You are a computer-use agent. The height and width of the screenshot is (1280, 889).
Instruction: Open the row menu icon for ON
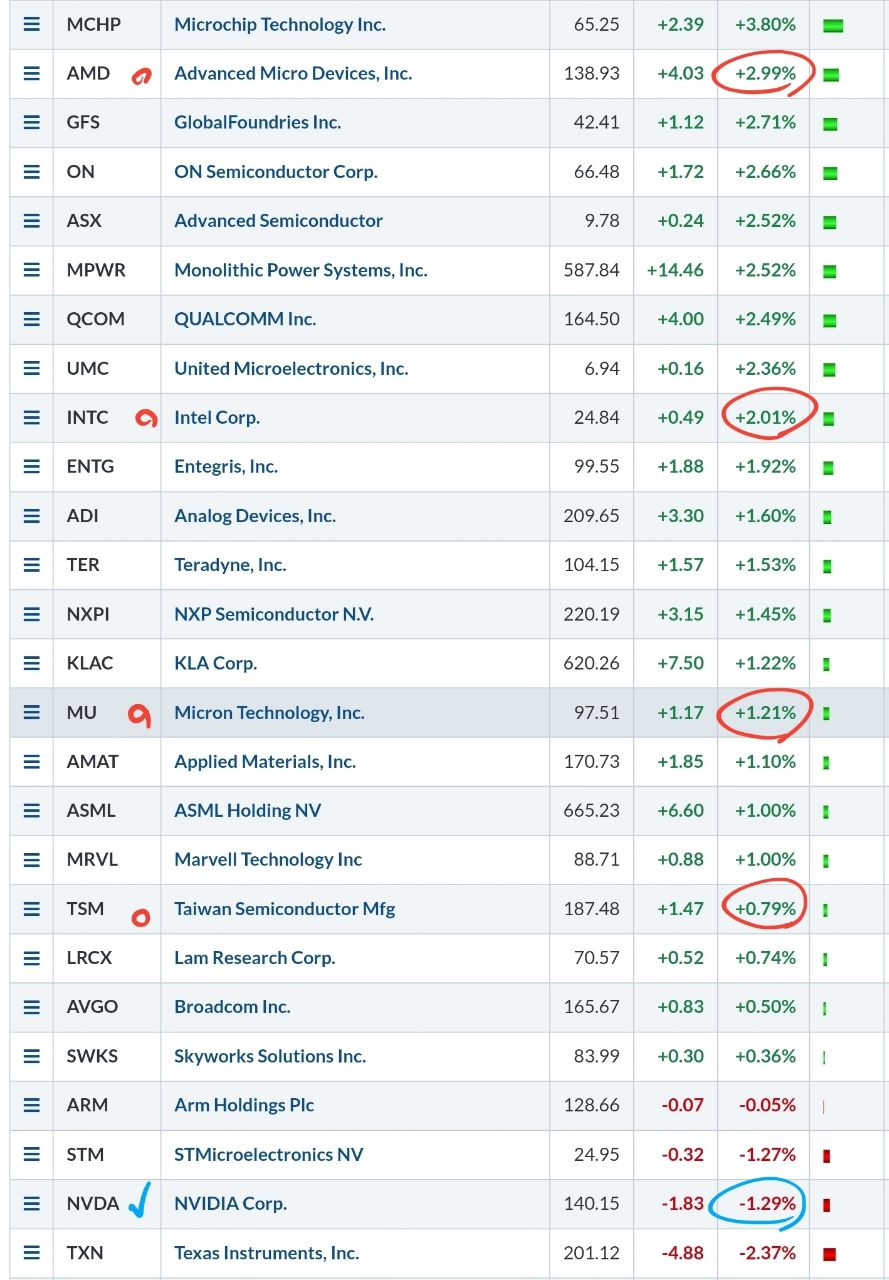[32, 172]
